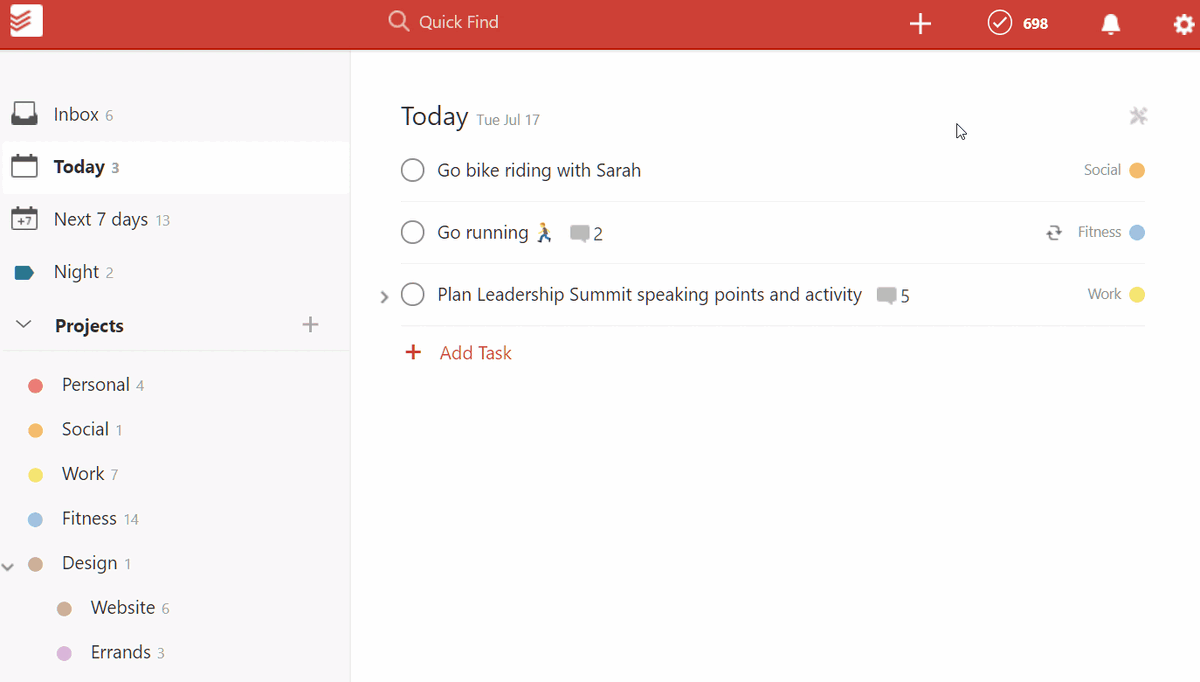Click the Todoist logo icon
The height and width of the screenshot is (682, 1200).
[x=26, y=21]
